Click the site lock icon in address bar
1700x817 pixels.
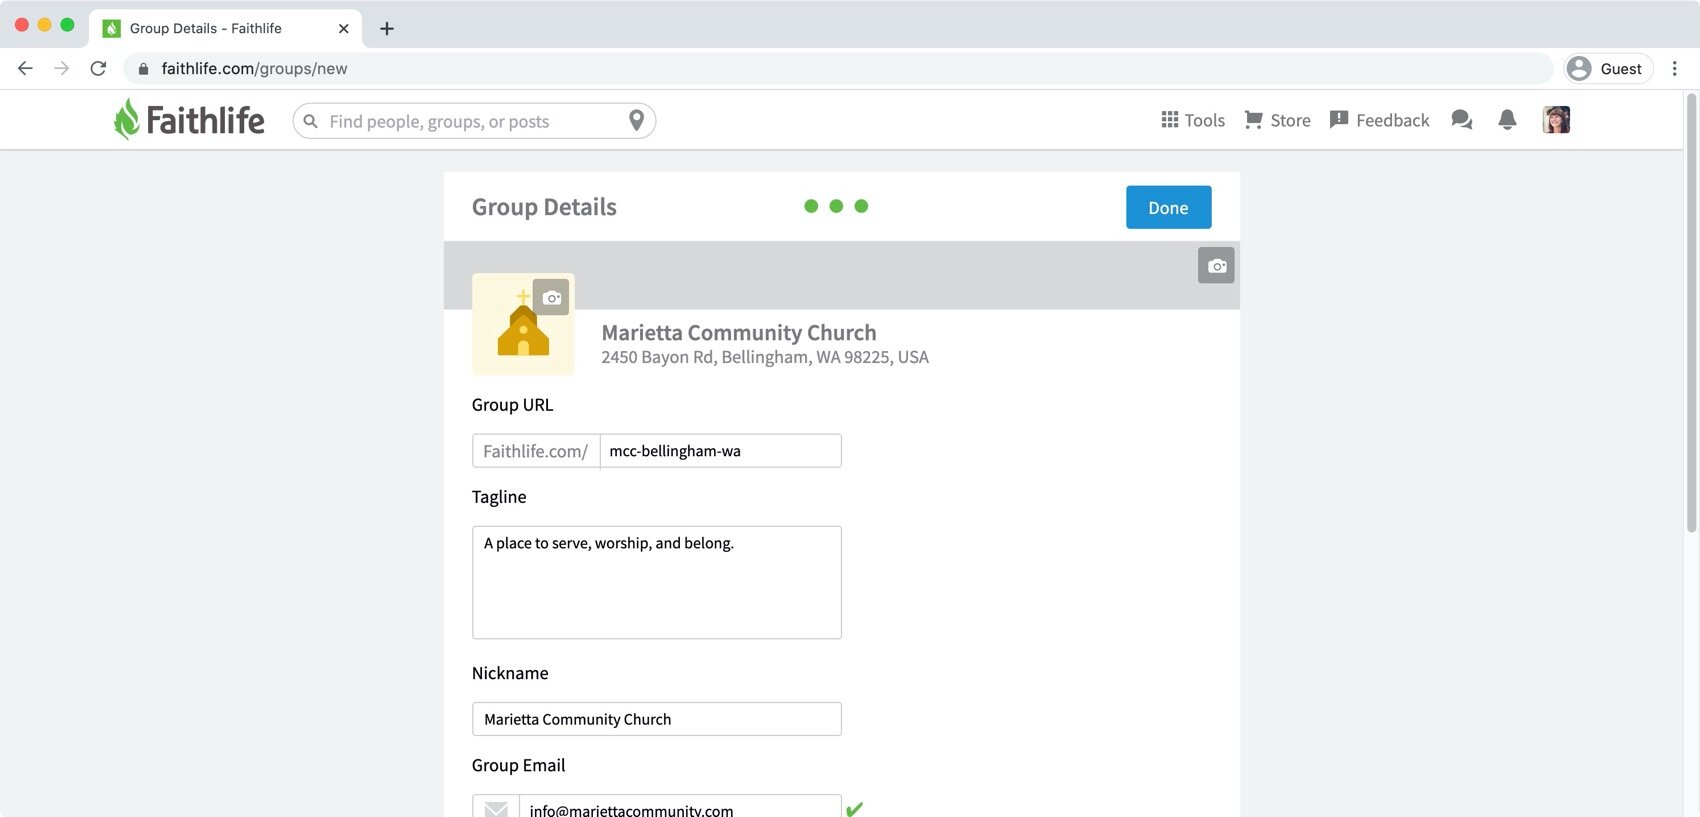143,68
